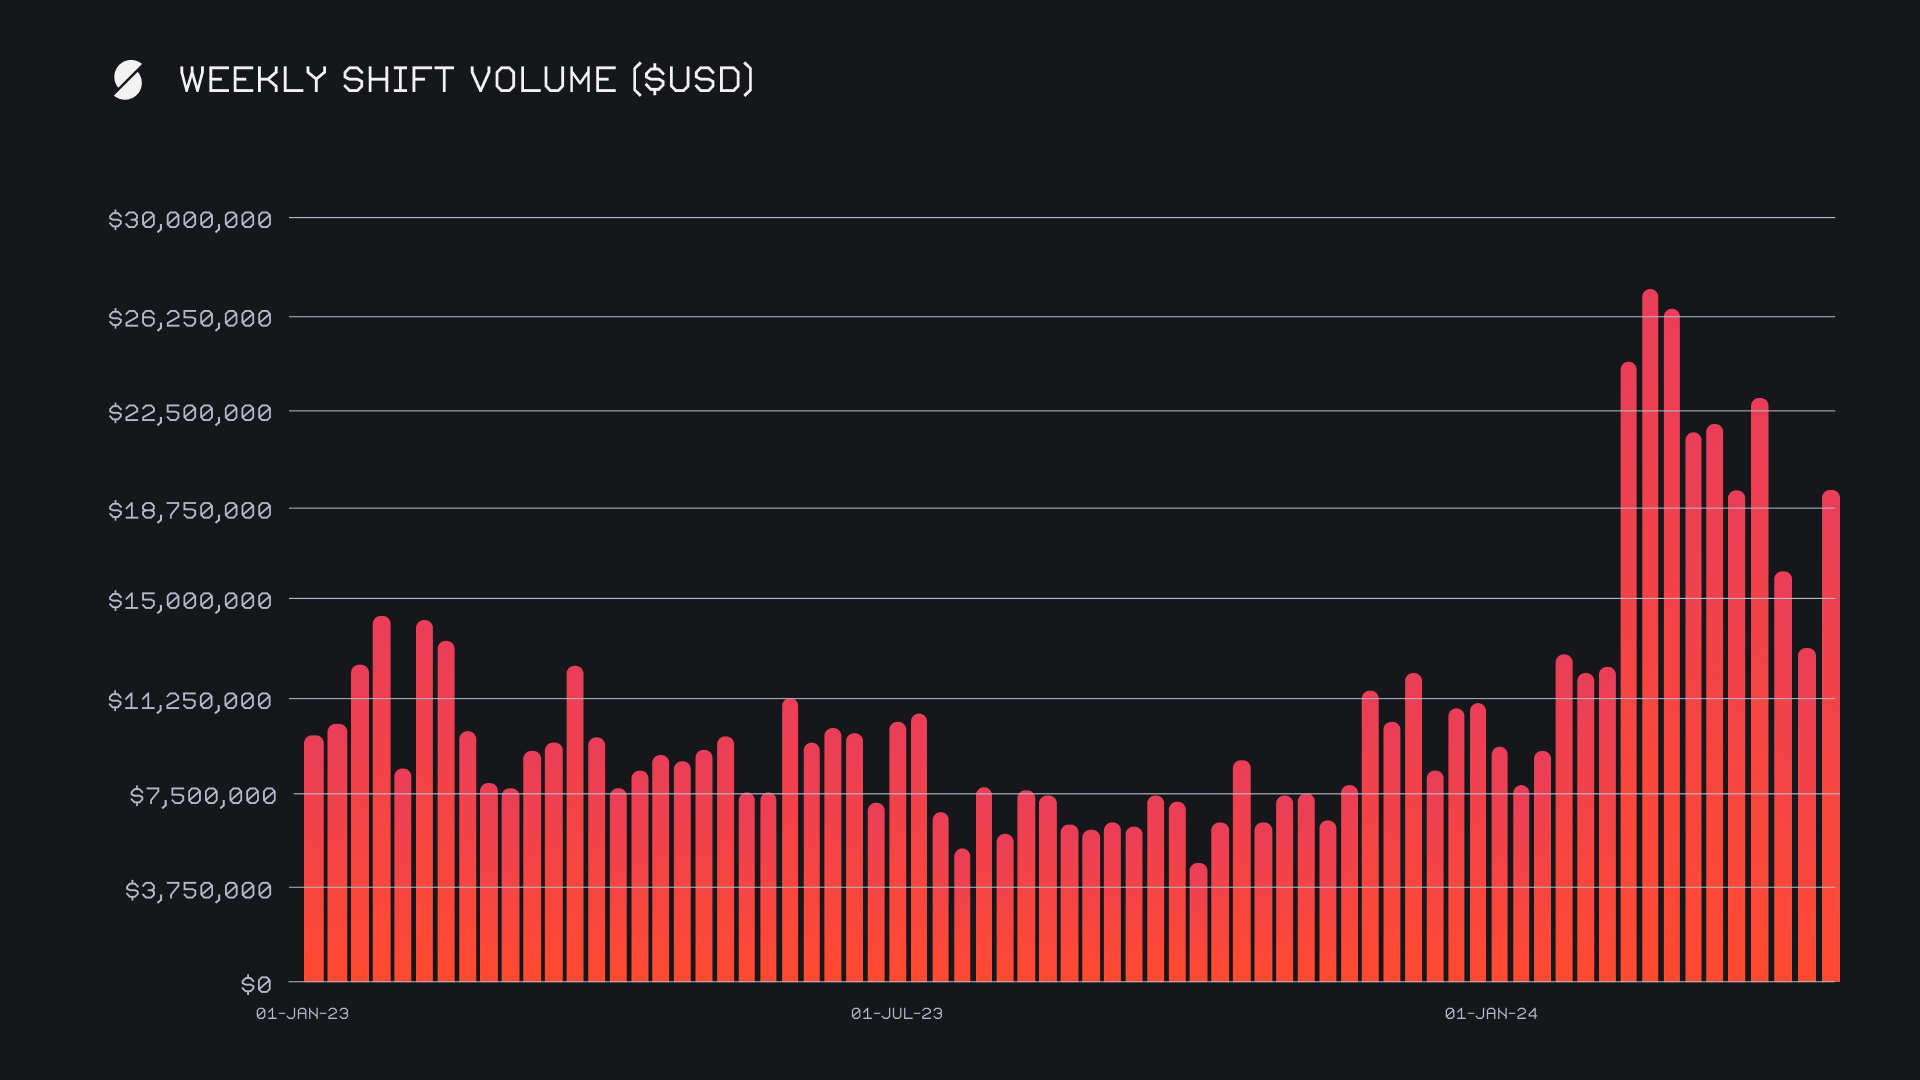Click the first bar on the left
The image size is (1920, 1080).
(314, 860)
